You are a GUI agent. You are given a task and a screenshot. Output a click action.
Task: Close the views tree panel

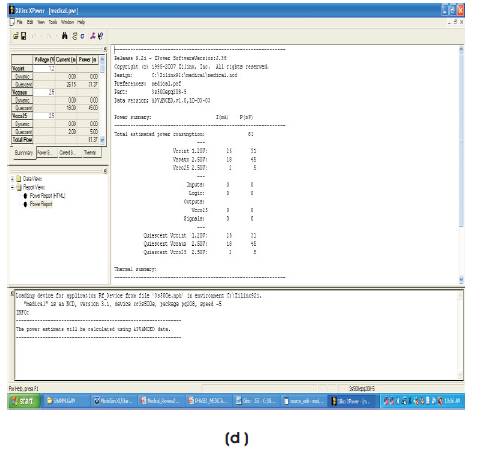[105, 171]
